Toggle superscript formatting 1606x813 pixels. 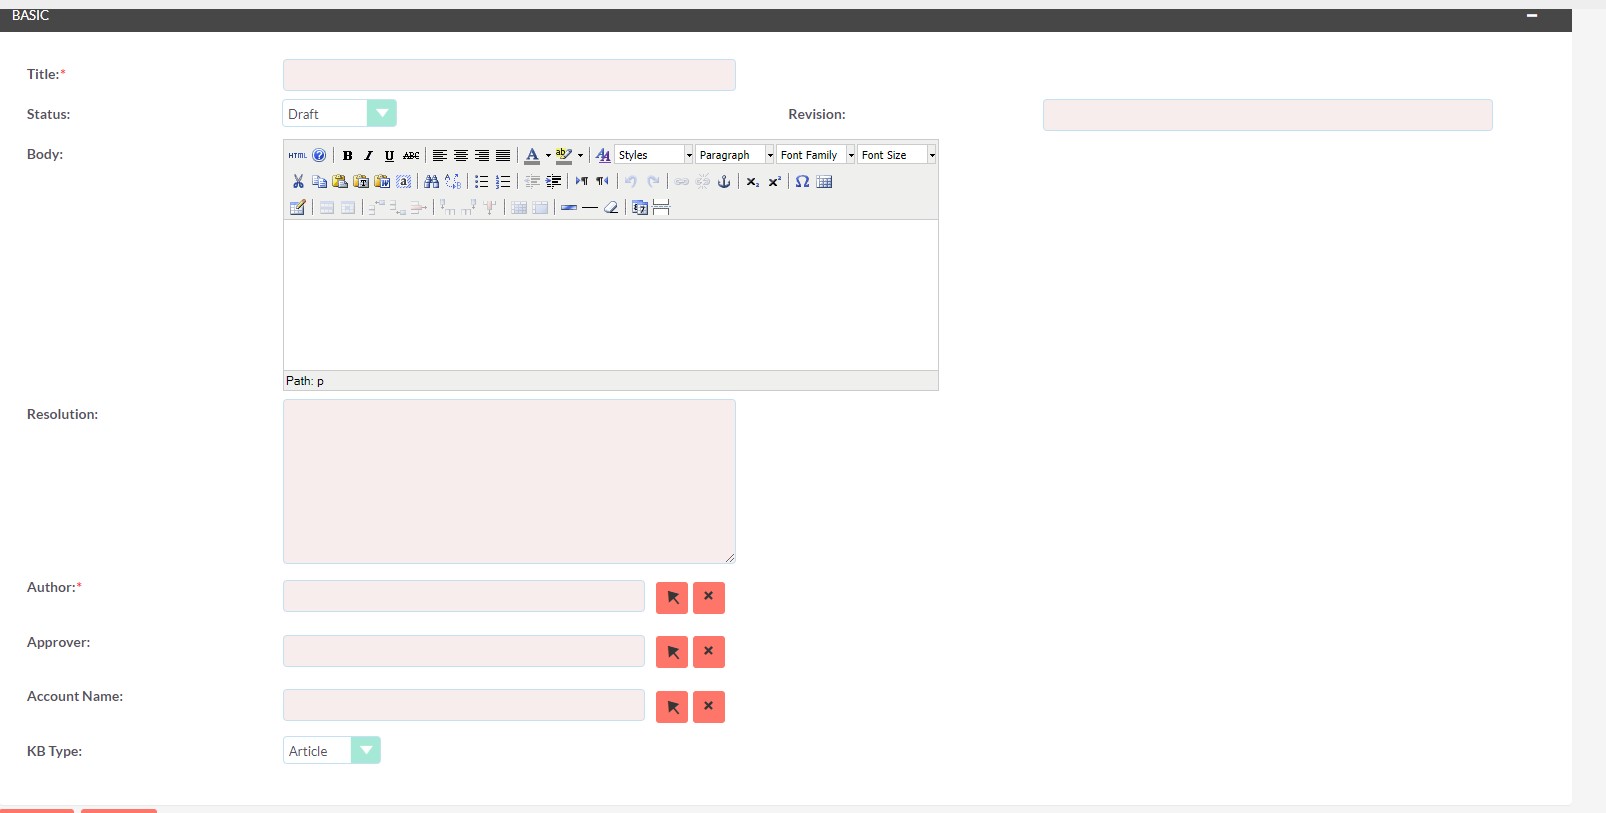pyautogui.click(x=774, y=181)
